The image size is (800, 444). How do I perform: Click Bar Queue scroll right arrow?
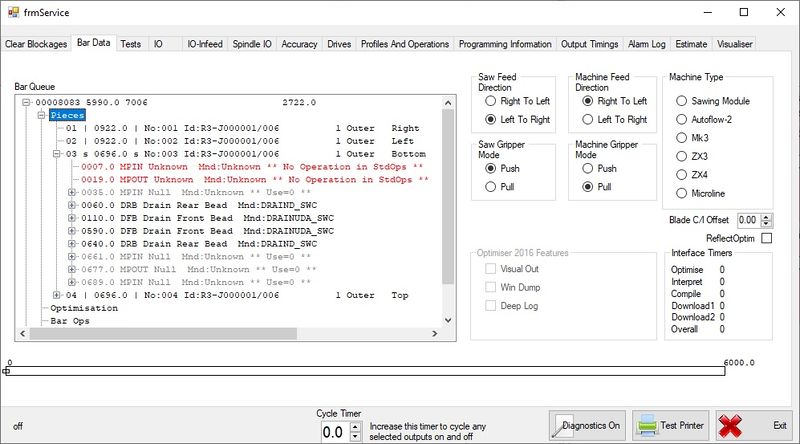[x=435, y=334]
